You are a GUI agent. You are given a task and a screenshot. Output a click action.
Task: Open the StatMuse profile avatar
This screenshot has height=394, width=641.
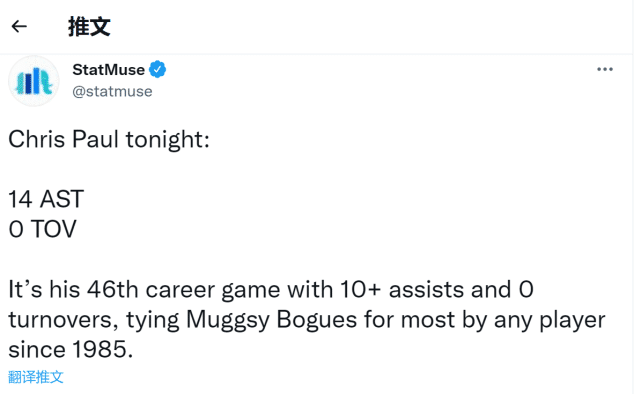34,81
